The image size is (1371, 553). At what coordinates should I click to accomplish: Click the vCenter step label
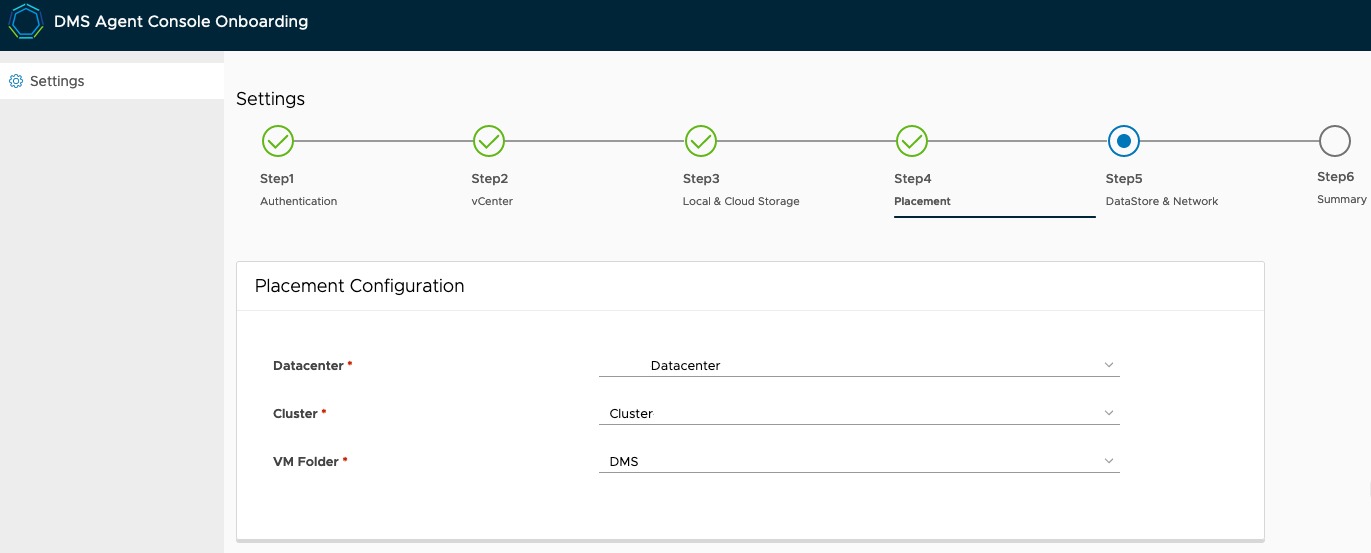click(x=491, y=201)
